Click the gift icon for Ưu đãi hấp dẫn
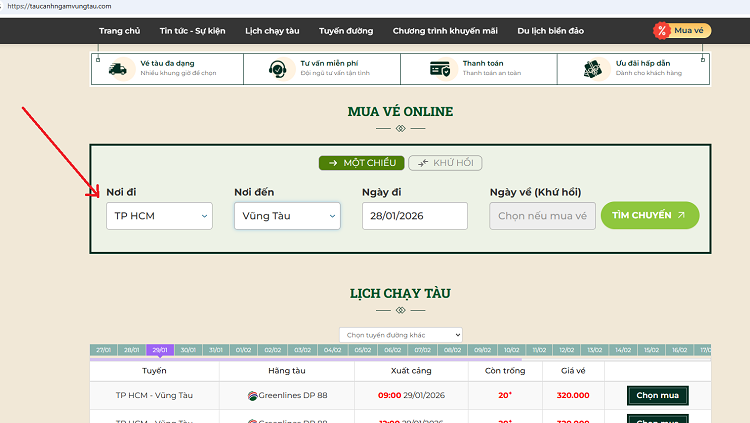 598,69
